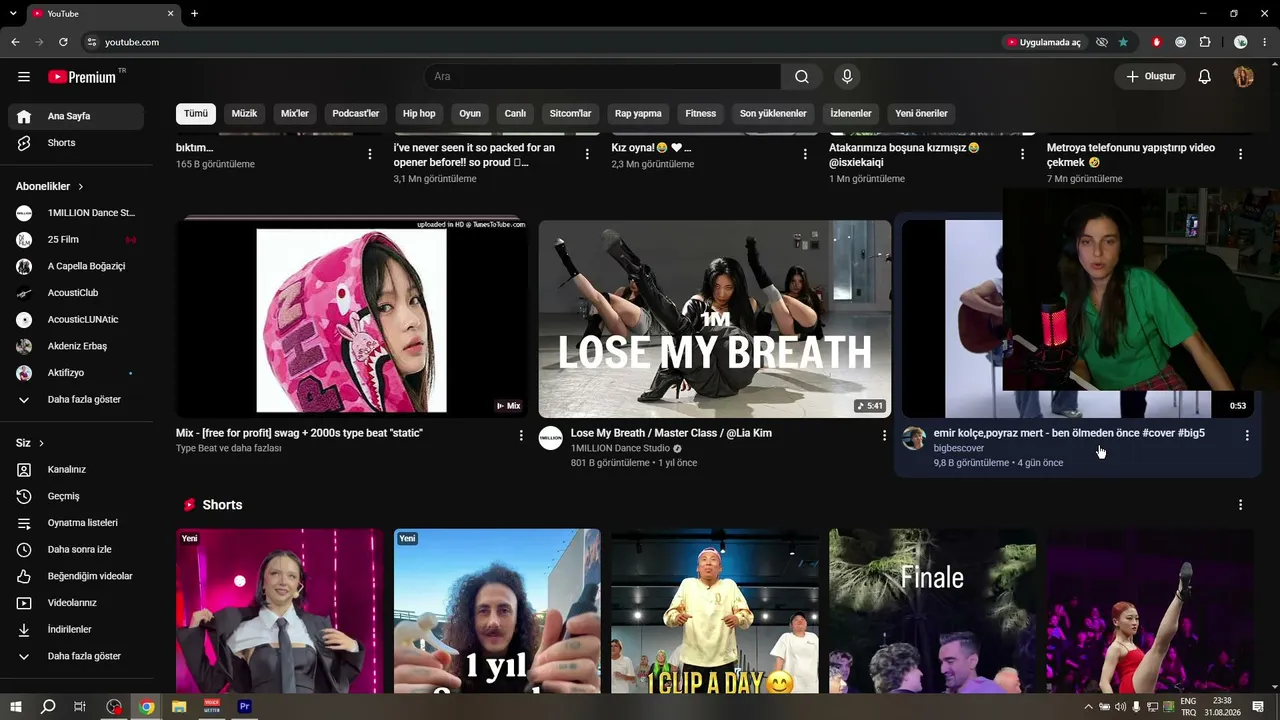The height and width of the screenshot is (720, 1280).
Task: Open the Chrome extensions puzzle icon
Action: tap(1205, 42)
